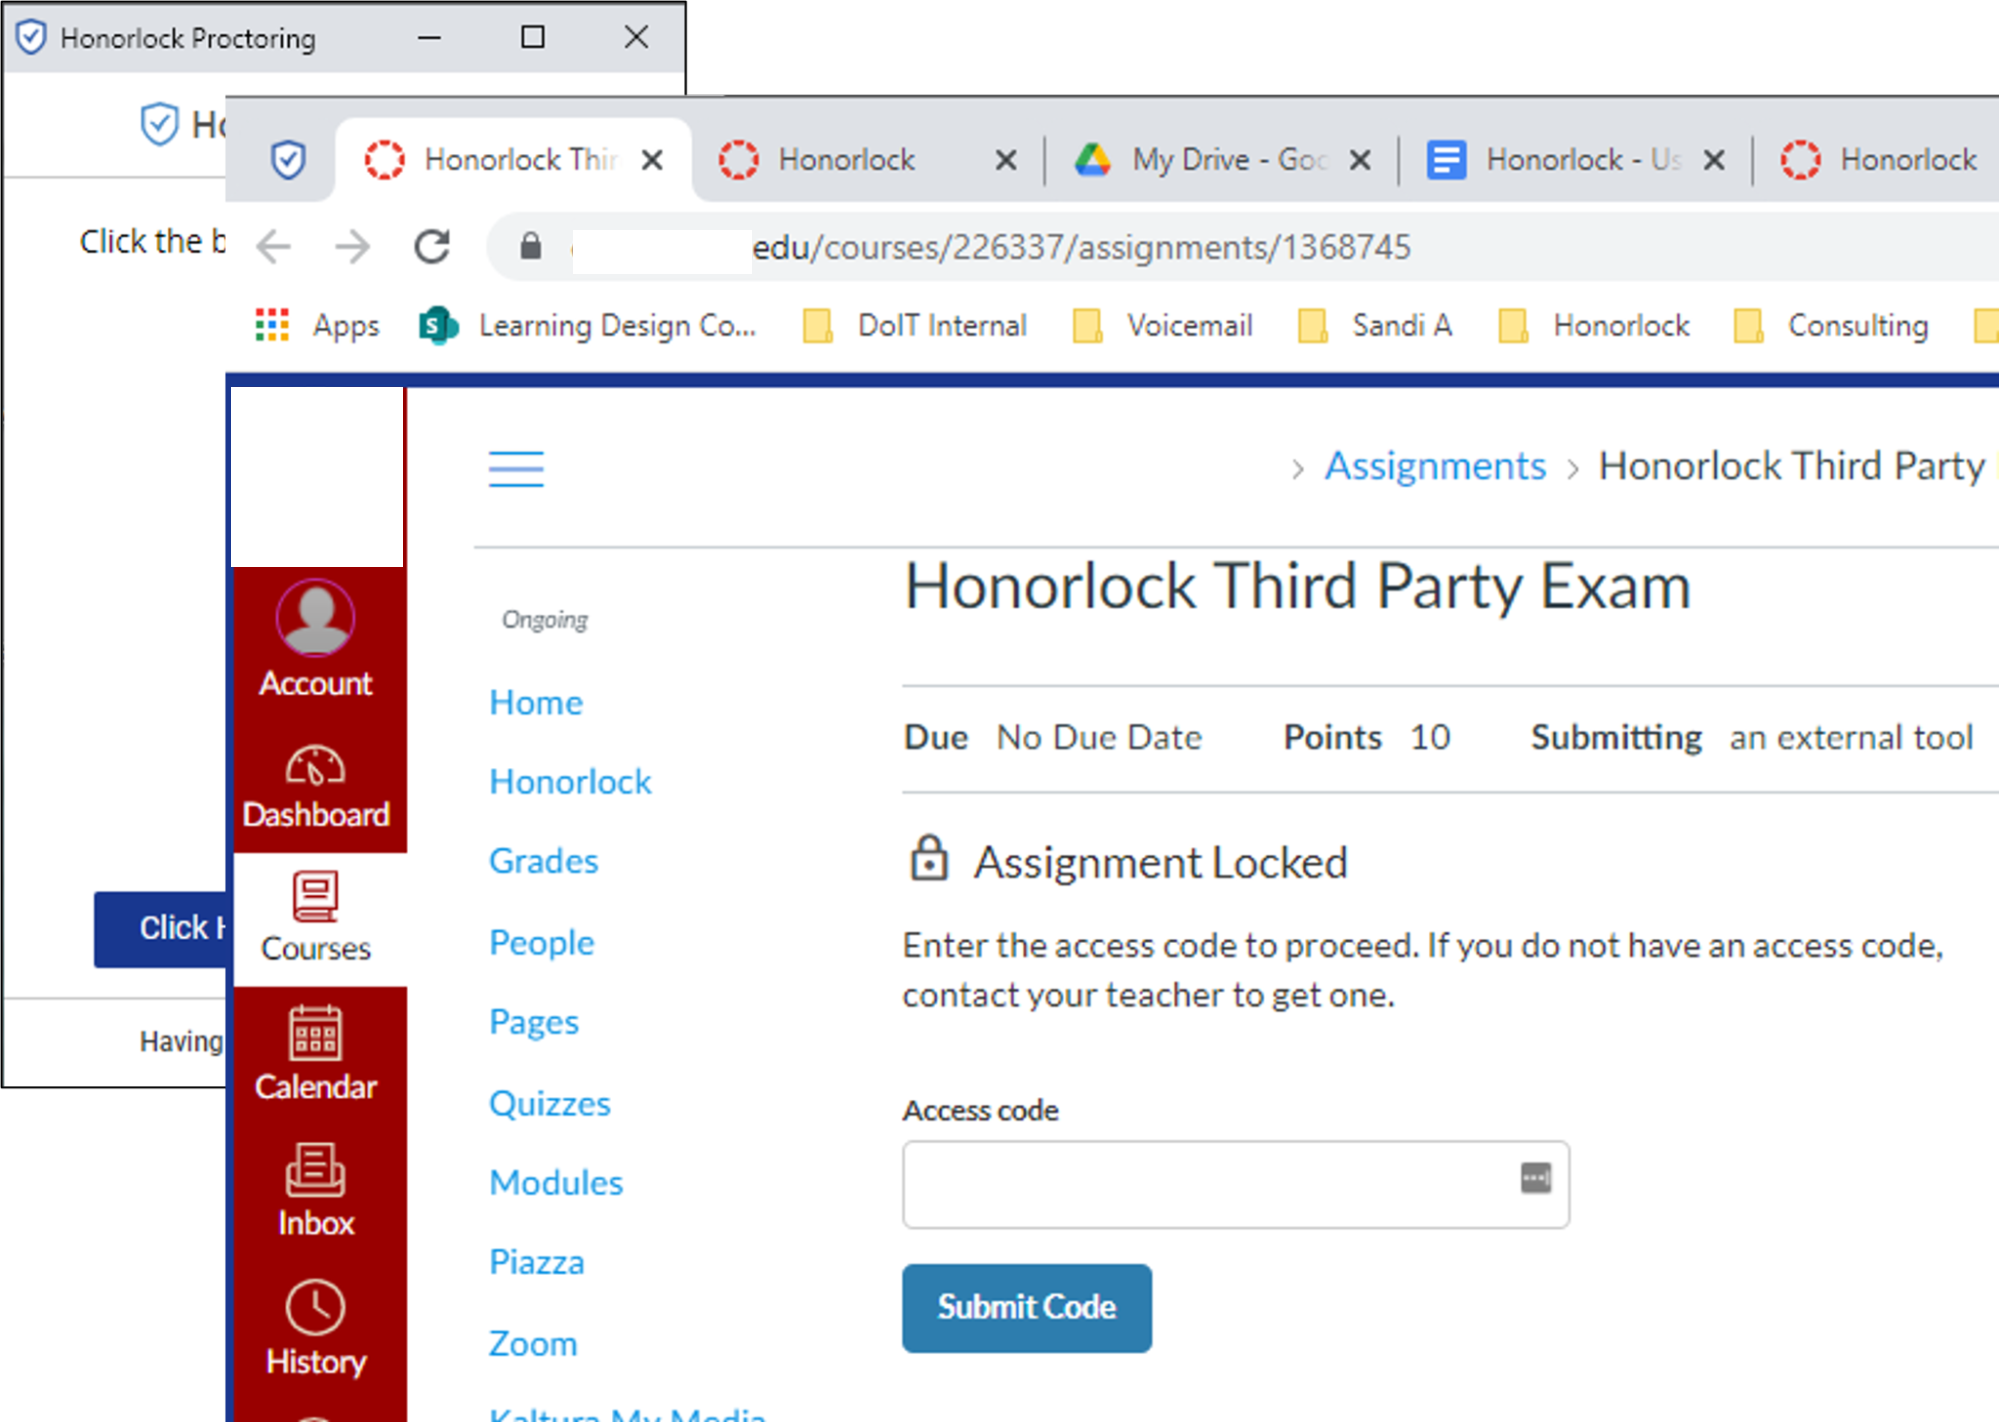The image size is (1999, 1423).
Task: Click the 'Ongoing' term label
Action: 545,619
